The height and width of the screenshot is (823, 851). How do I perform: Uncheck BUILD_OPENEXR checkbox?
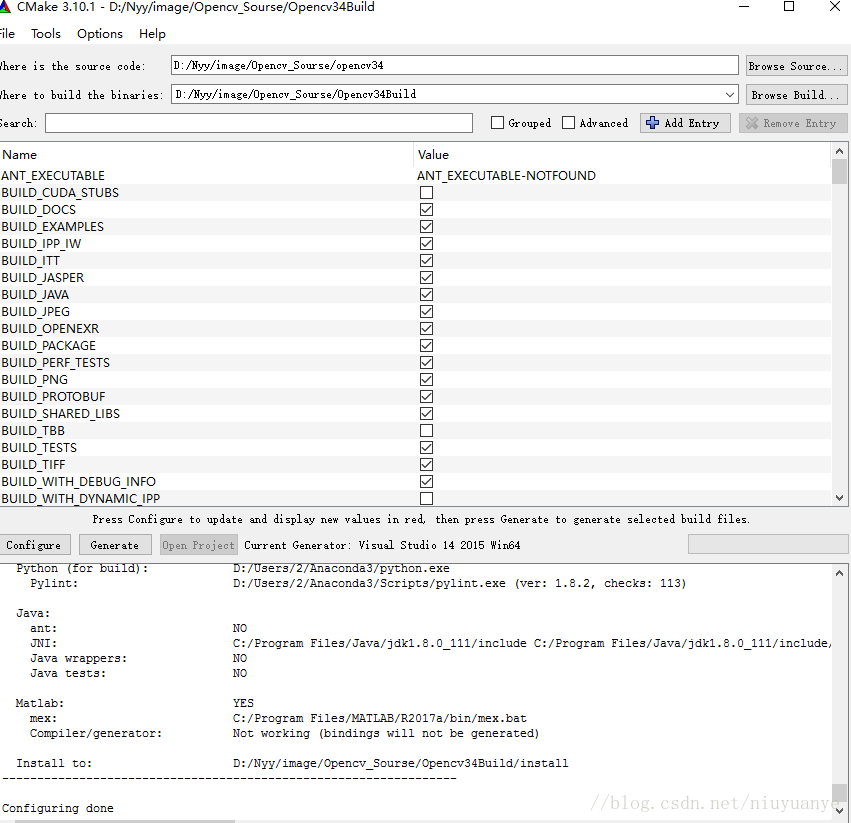(x=427, y=328)
